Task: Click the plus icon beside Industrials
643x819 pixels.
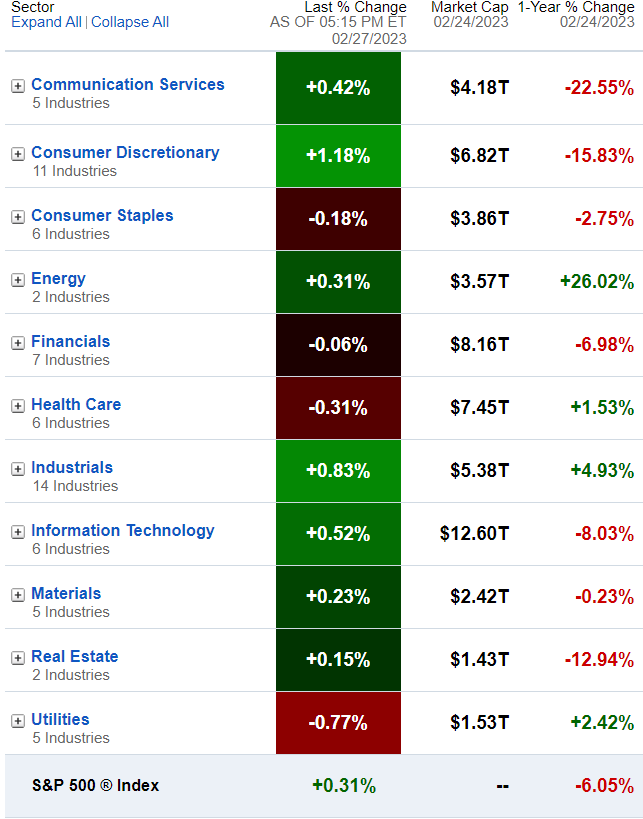Action: tap(17, 469)
